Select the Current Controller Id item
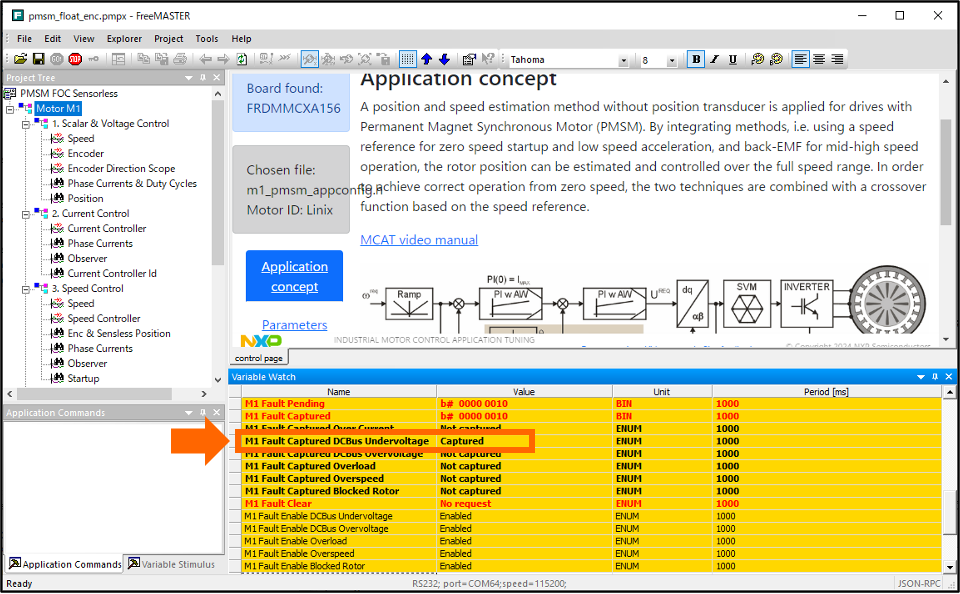960x594 pixels. 112,273
